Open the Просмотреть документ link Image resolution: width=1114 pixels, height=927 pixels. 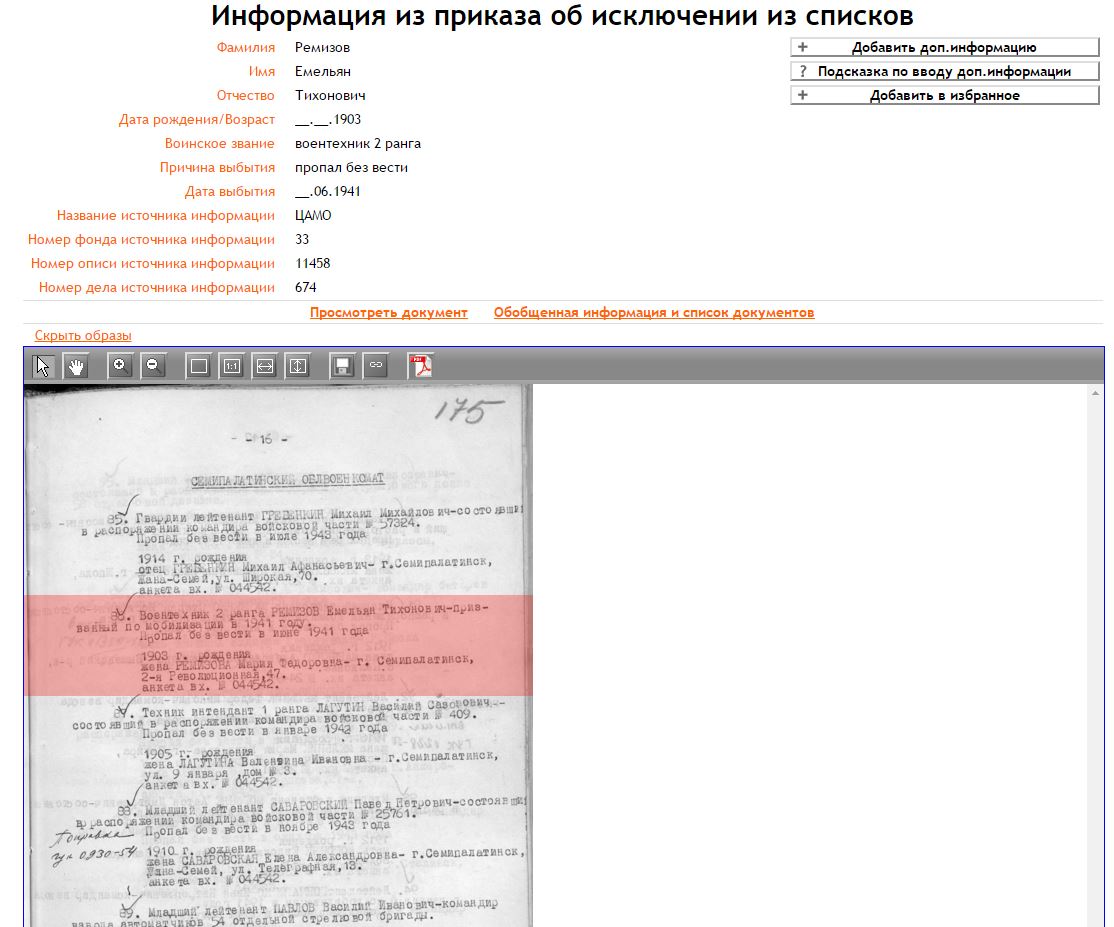tap(389, 313)
